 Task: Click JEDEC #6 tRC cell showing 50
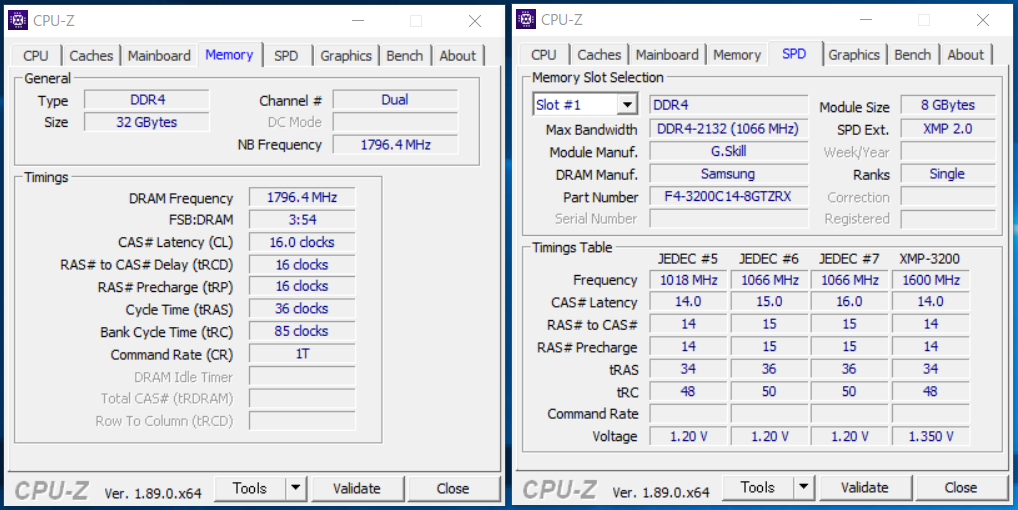(x=769, y=391)
